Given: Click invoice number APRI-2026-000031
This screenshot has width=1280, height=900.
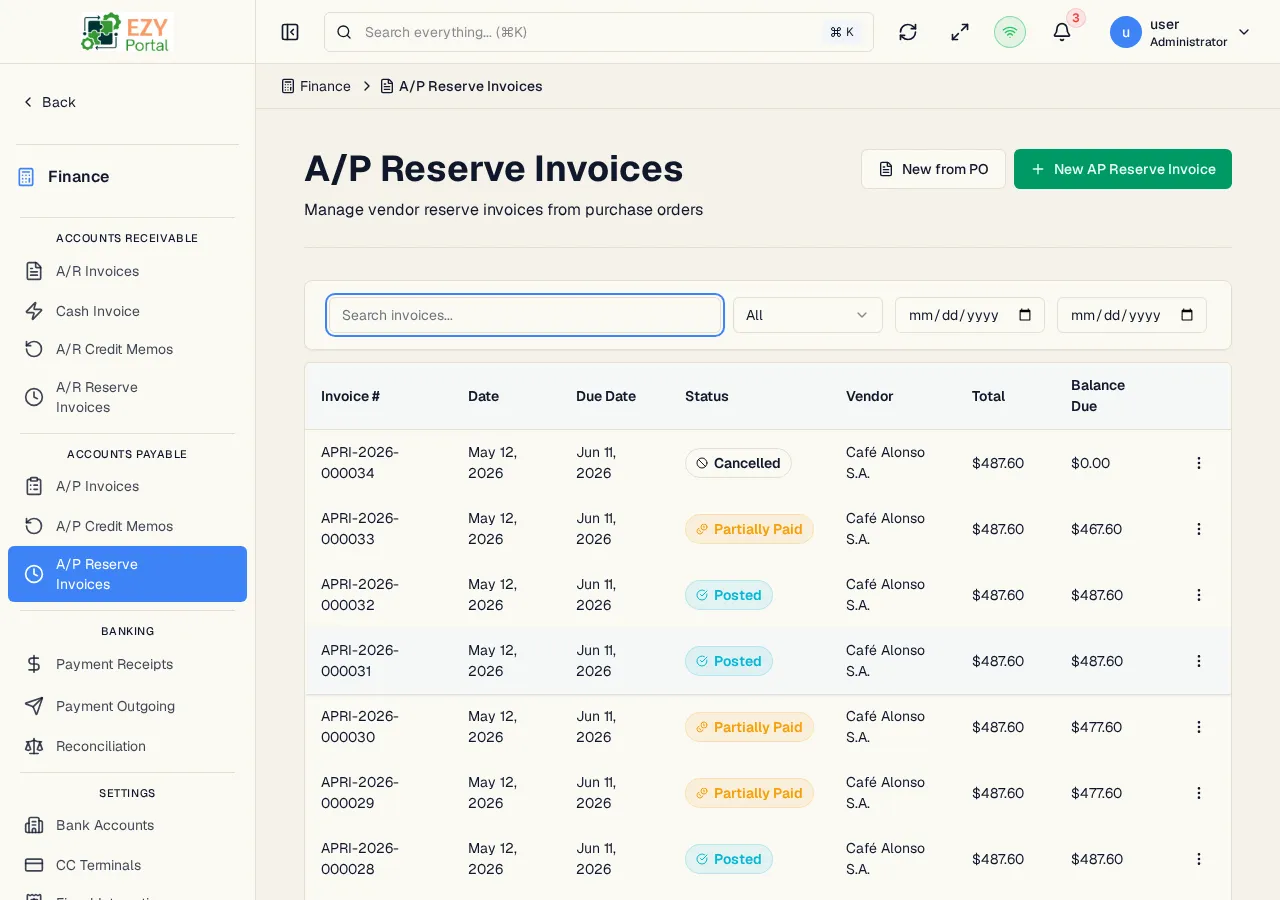Looking at the screenshot, I should click(360, 661).
